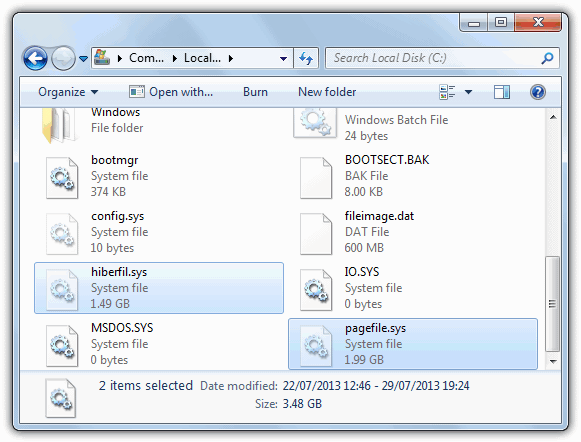Screen dimensions: 581x442
Task: Select the 'Local...' breadcrumb segment
Action: [202, 58]
